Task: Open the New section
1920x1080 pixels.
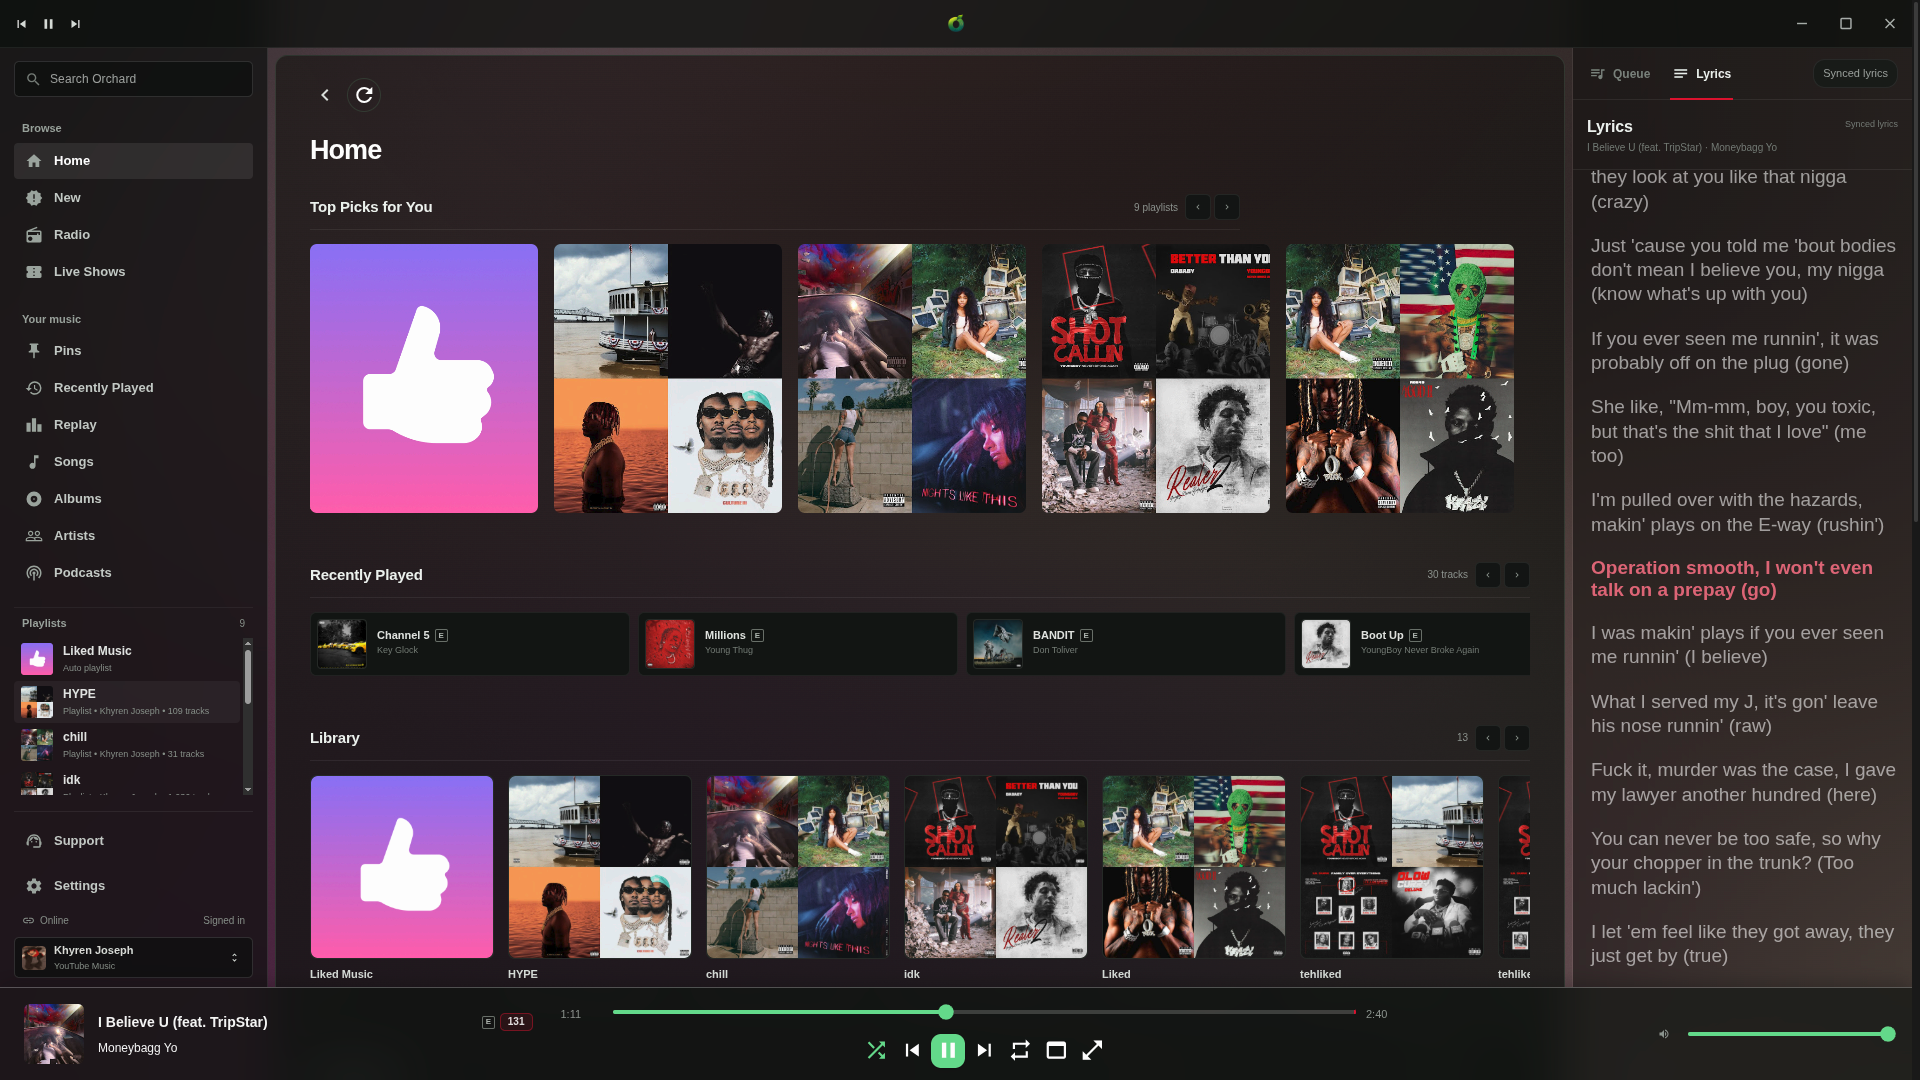Action: click(133, 198)
